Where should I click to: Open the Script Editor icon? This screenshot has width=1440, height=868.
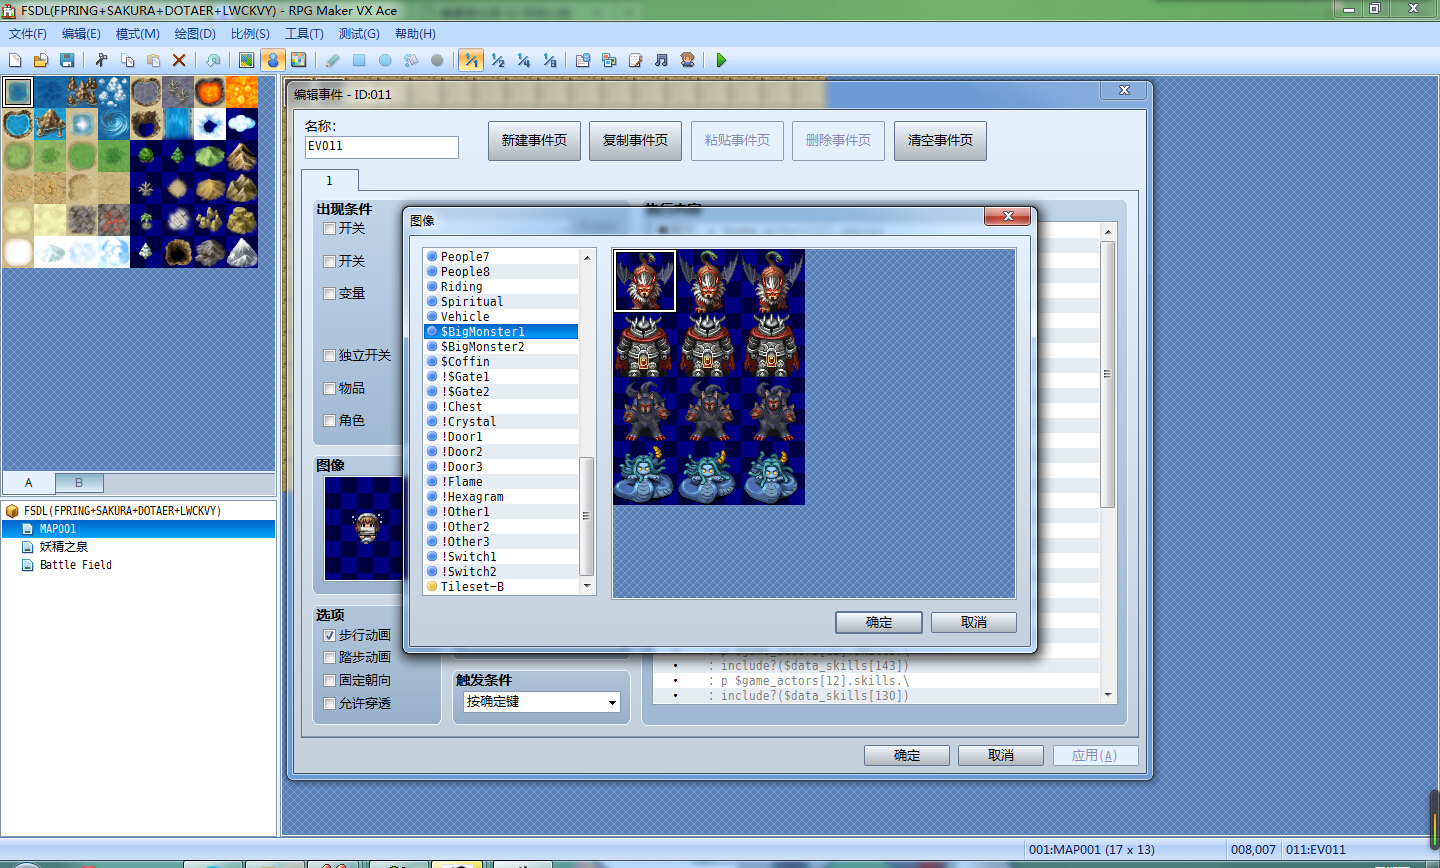coord(635,60)
